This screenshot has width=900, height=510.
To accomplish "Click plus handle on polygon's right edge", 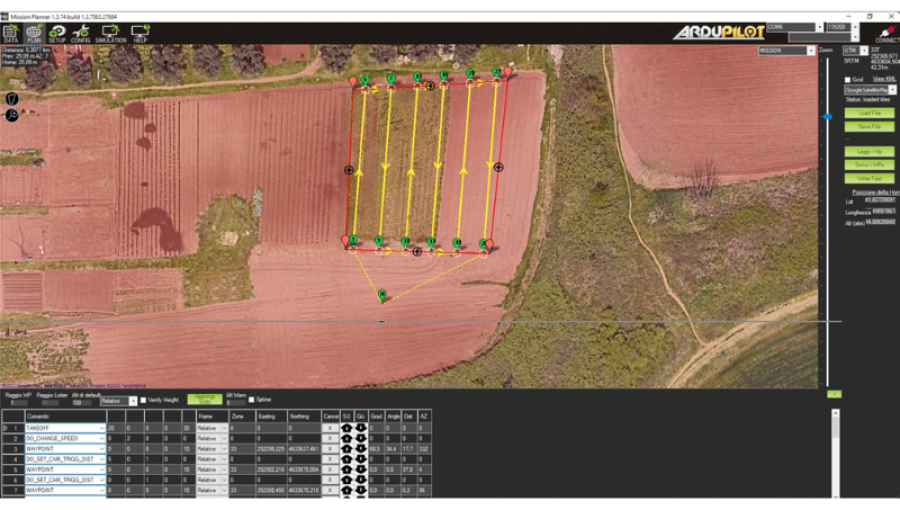I will point(499,167).
